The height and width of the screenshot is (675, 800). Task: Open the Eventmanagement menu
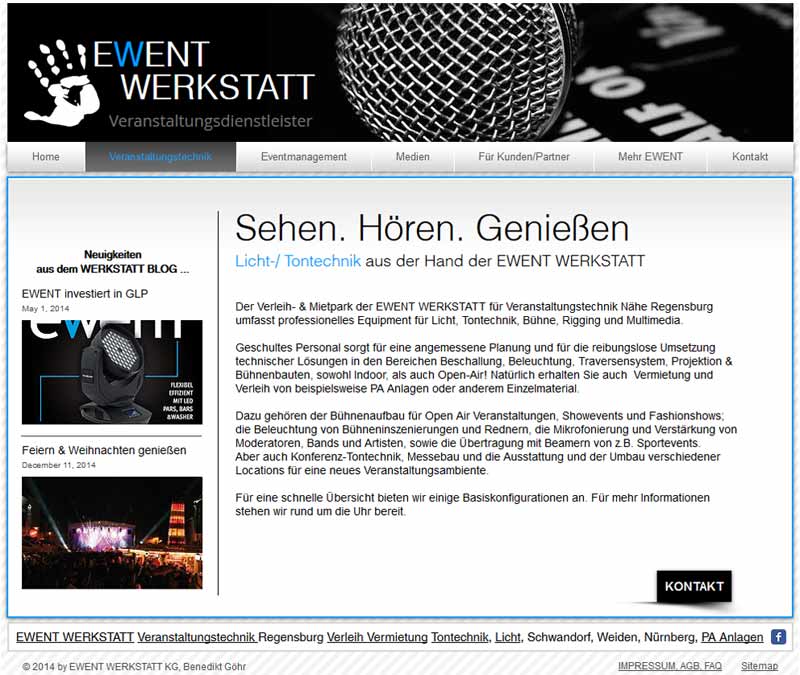304,157
